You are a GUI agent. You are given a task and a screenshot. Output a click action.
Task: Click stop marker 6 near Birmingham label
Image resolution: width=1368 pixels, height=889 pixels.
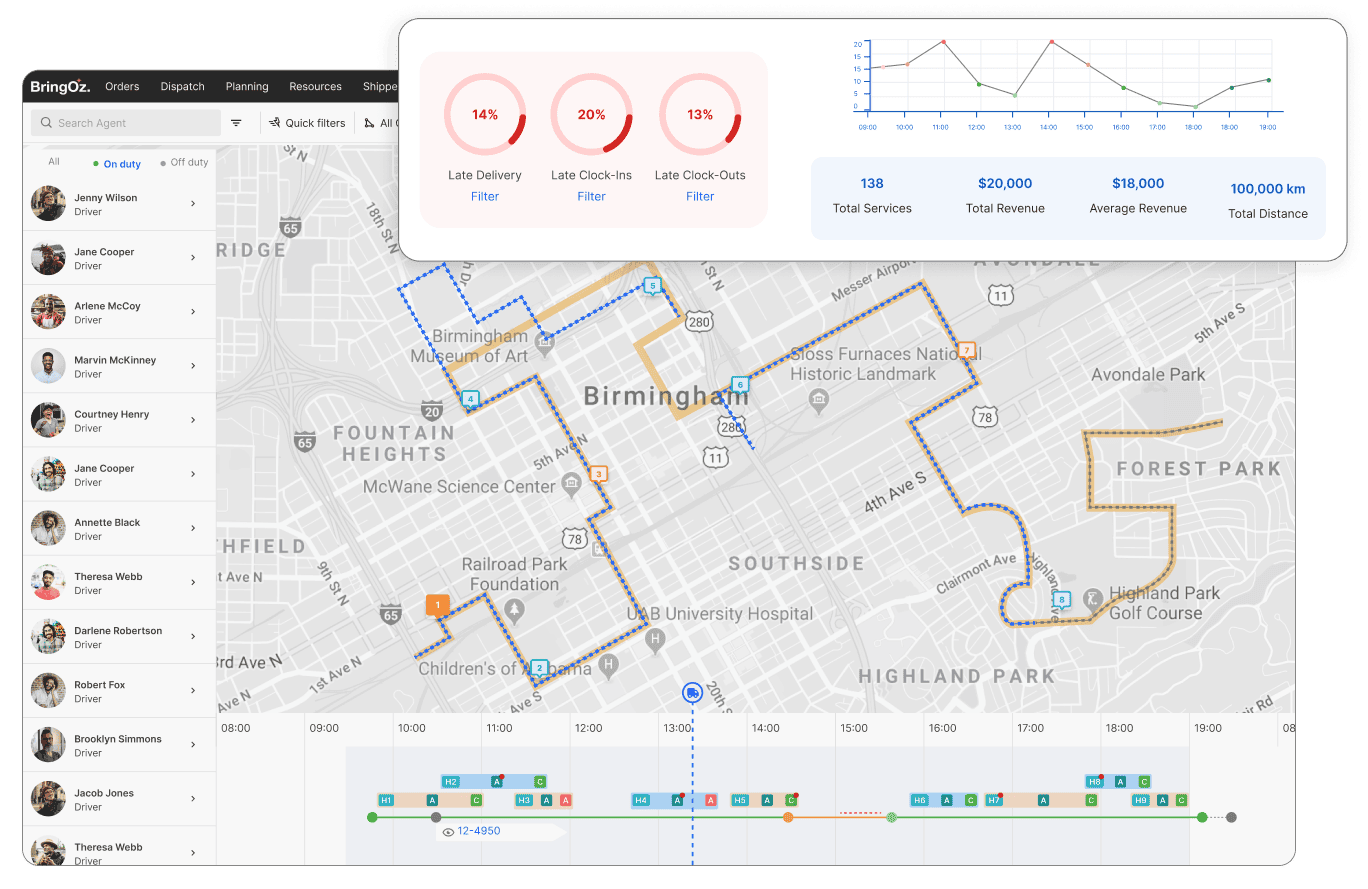(x=740, y=384)
